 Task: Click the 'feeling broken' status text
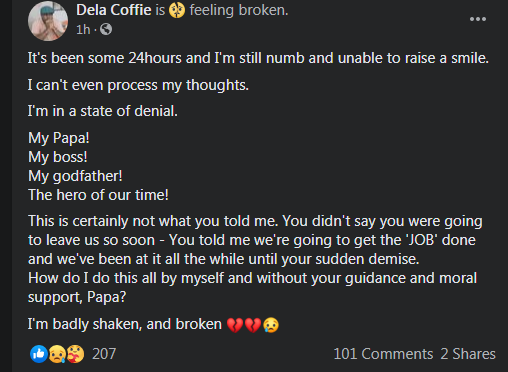[239, 10]
